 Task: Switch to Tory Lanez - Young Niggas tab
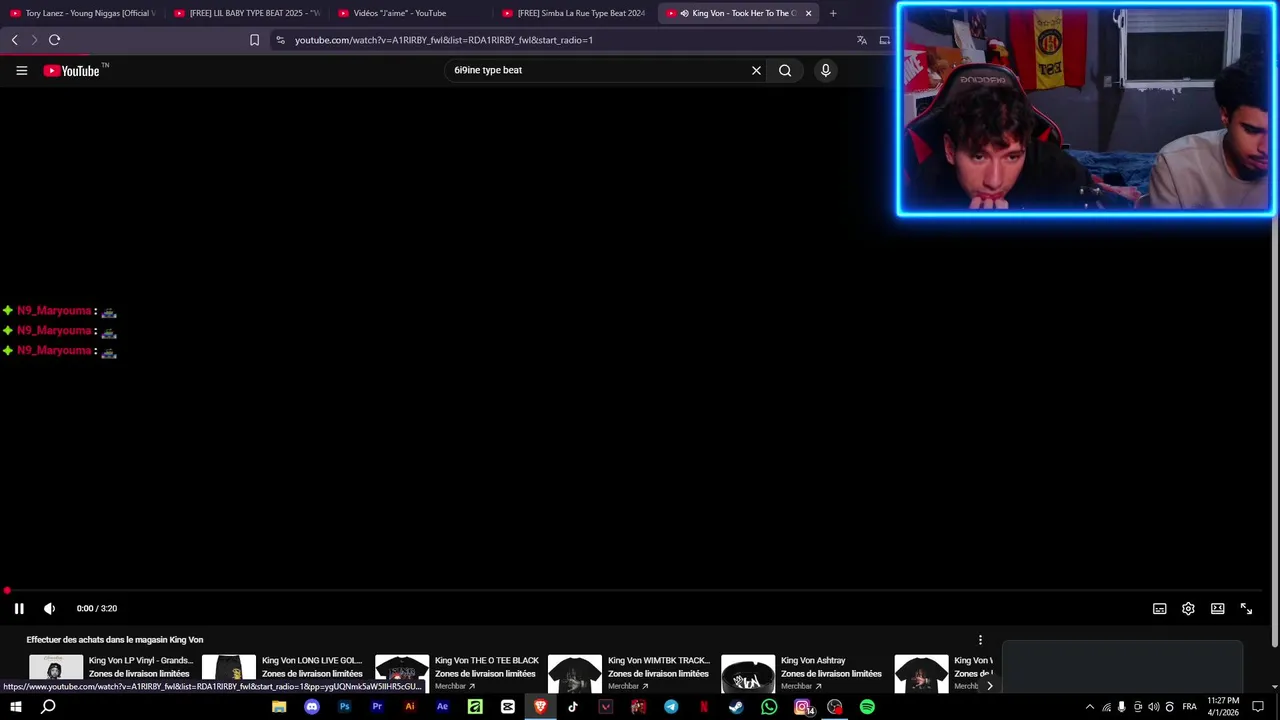click(x=82, y=13)
